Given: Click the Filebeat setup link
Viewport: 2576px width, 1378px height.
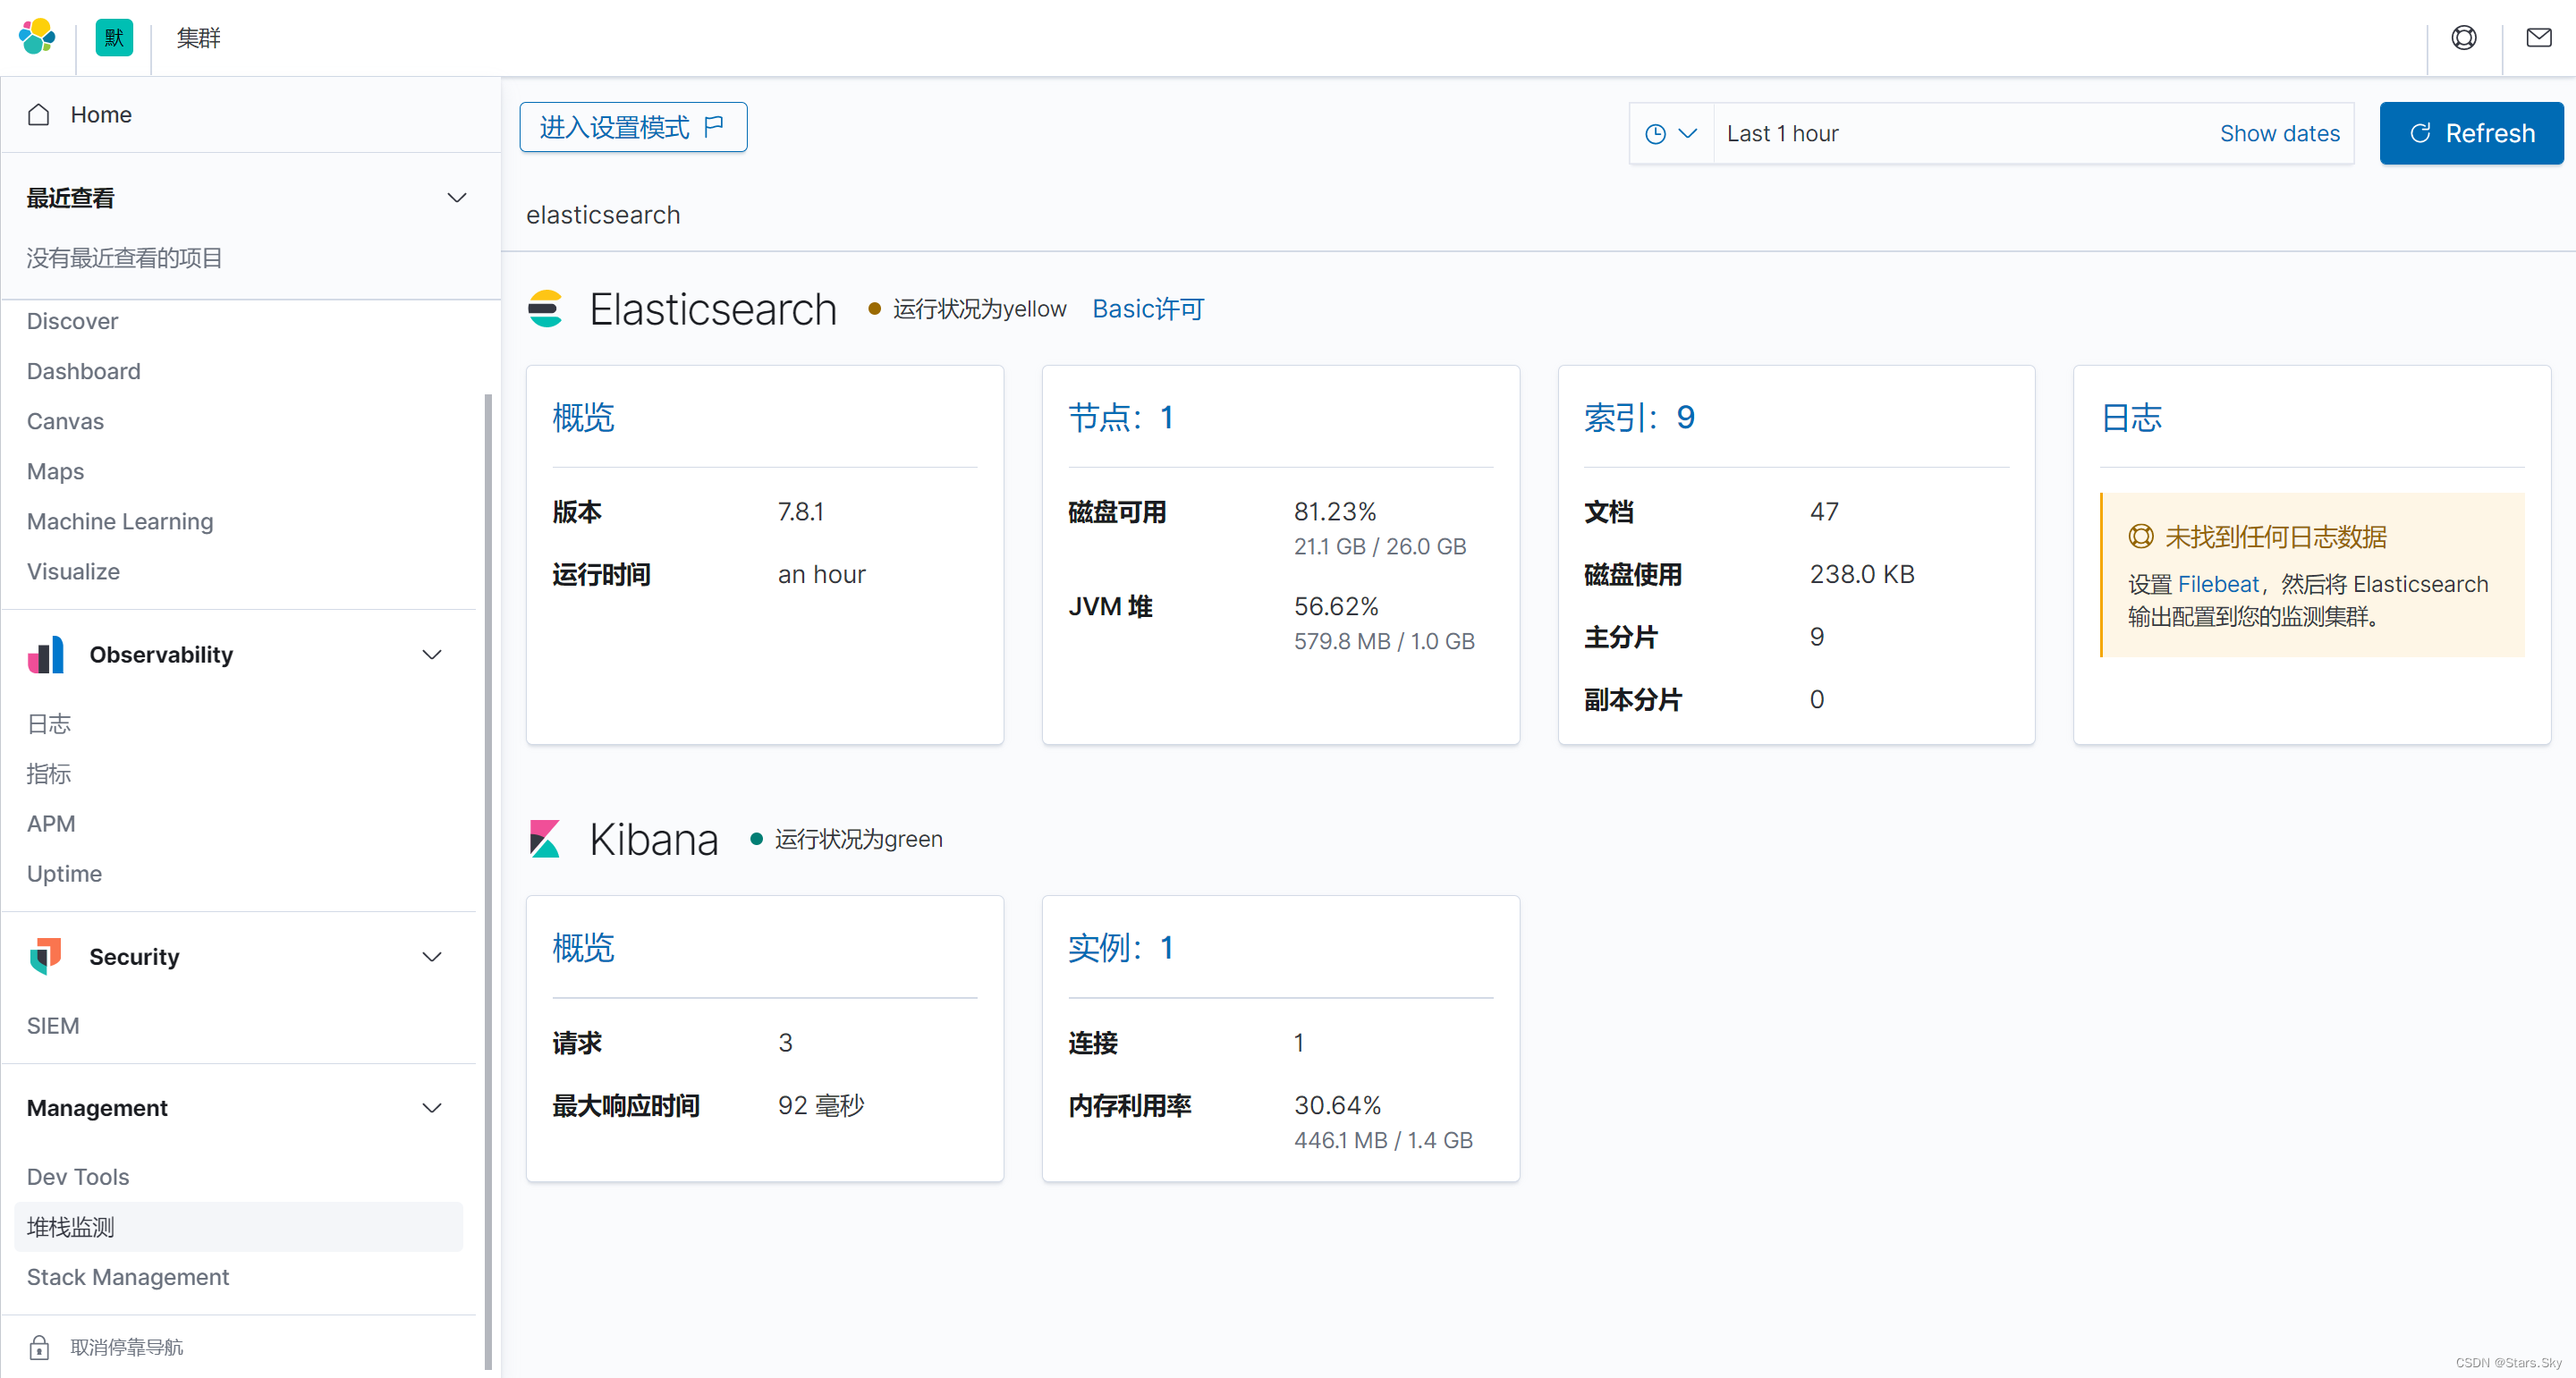Looking at the screenshot, I should (2218, 584).
